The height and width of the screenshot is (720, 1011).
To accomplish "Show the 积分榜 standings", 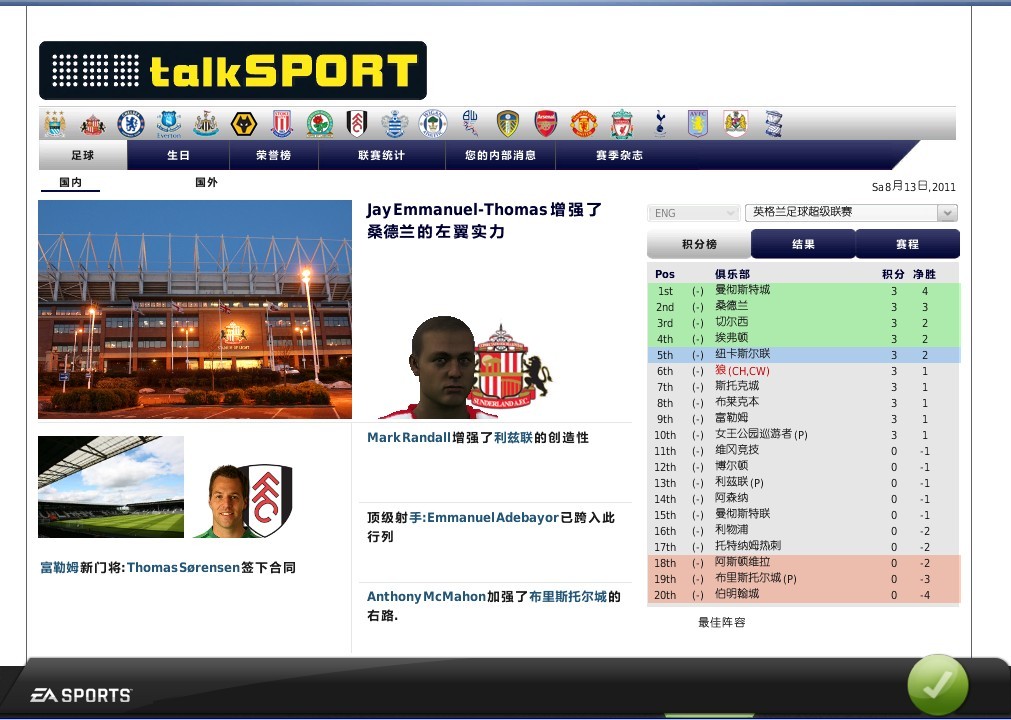I will pyautogui.click(x=699, y=244).
